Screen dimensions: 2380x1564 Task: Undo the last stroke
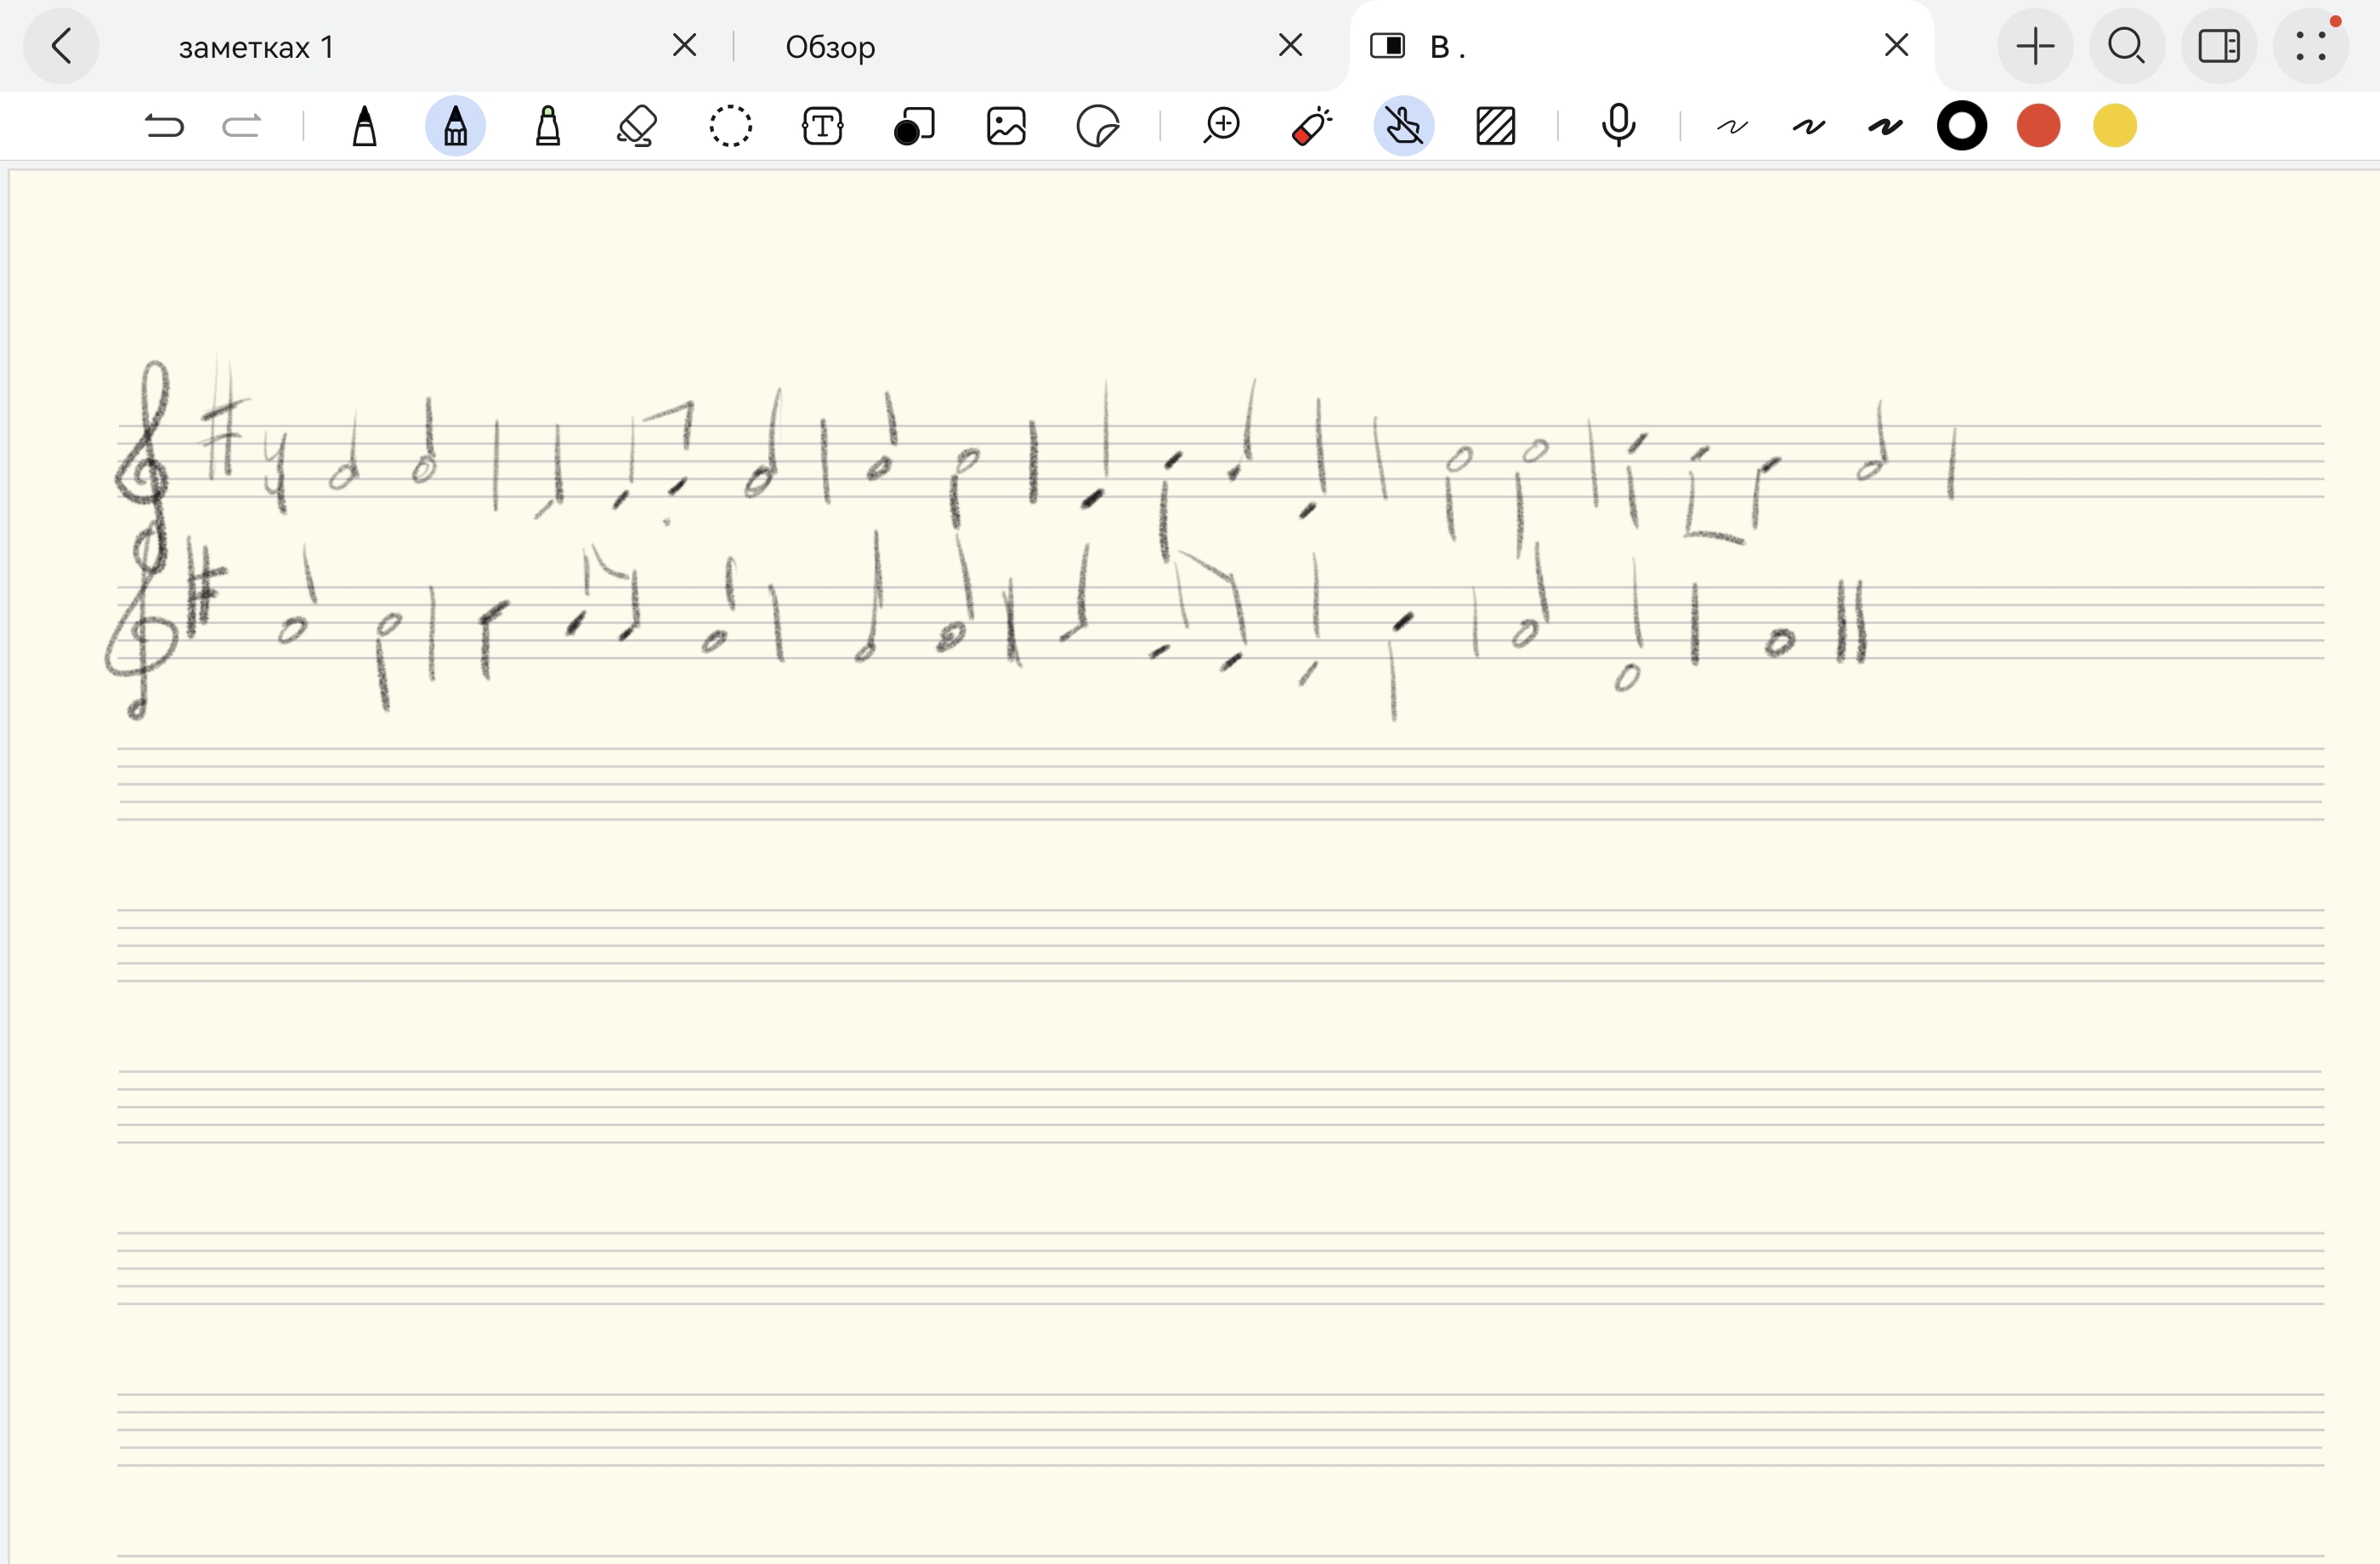165,126
